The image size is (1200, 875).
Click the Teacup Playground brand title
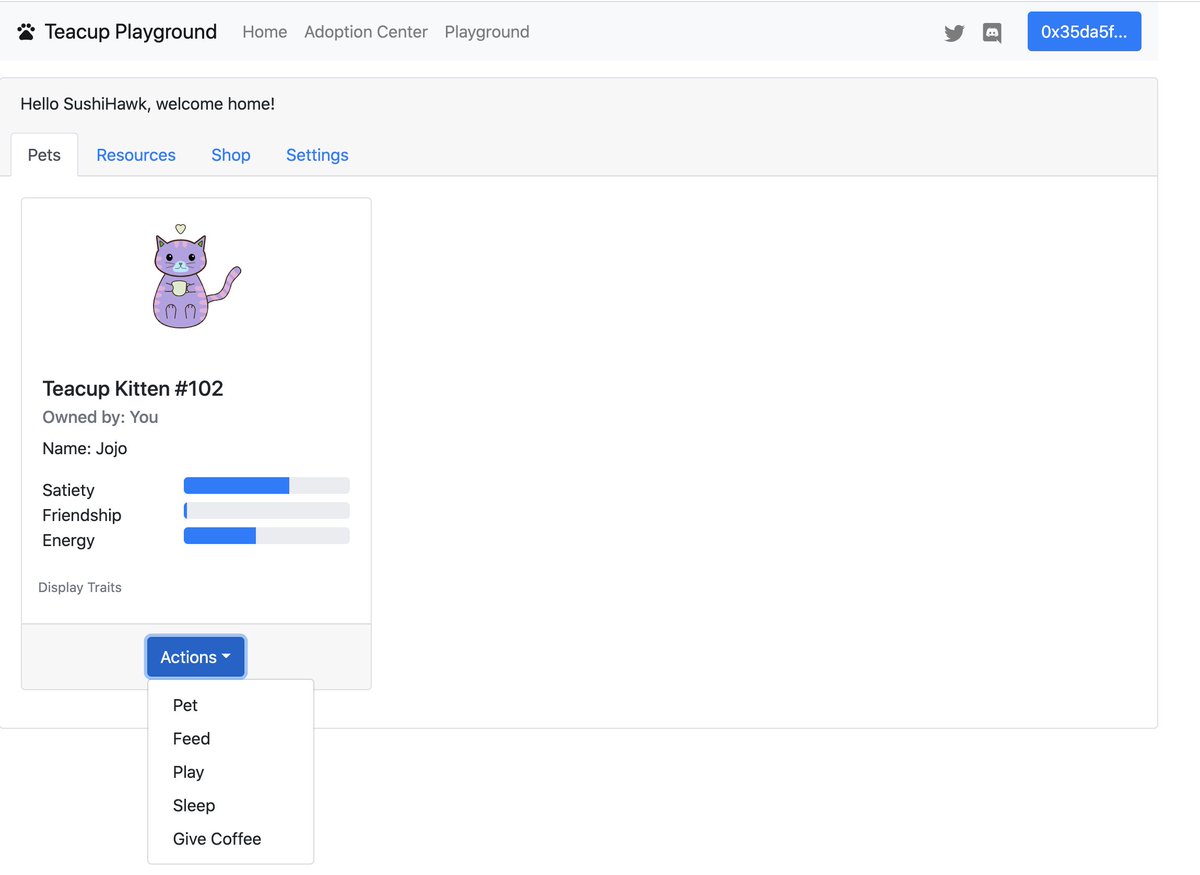tap(131, 32)
